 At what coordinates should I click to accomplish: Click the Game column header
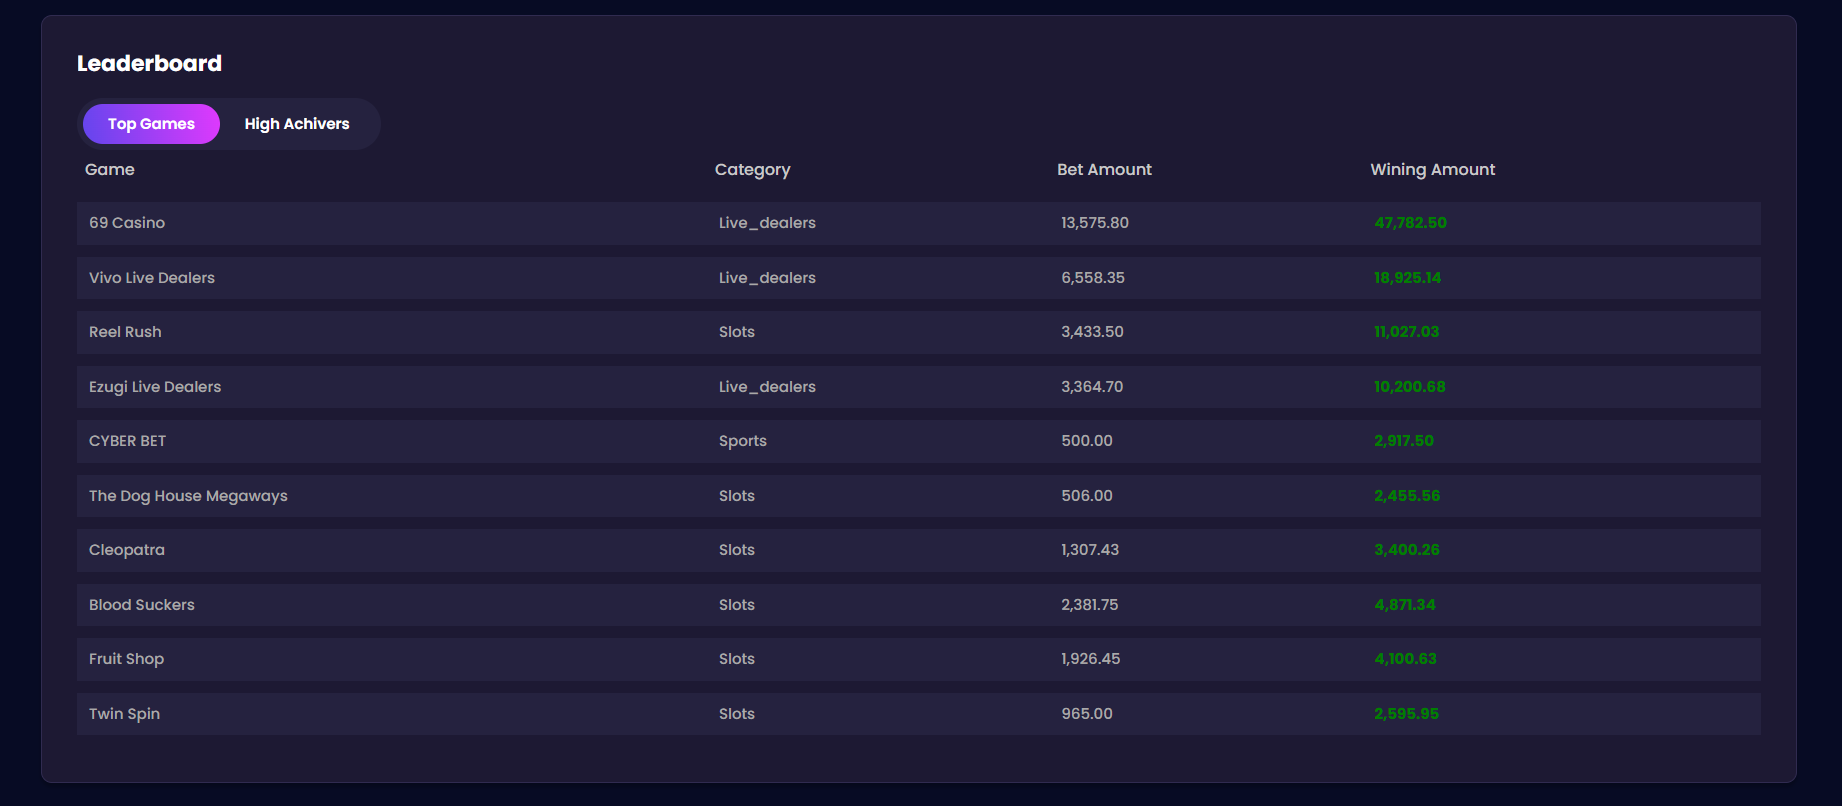(x=110, y=170)
